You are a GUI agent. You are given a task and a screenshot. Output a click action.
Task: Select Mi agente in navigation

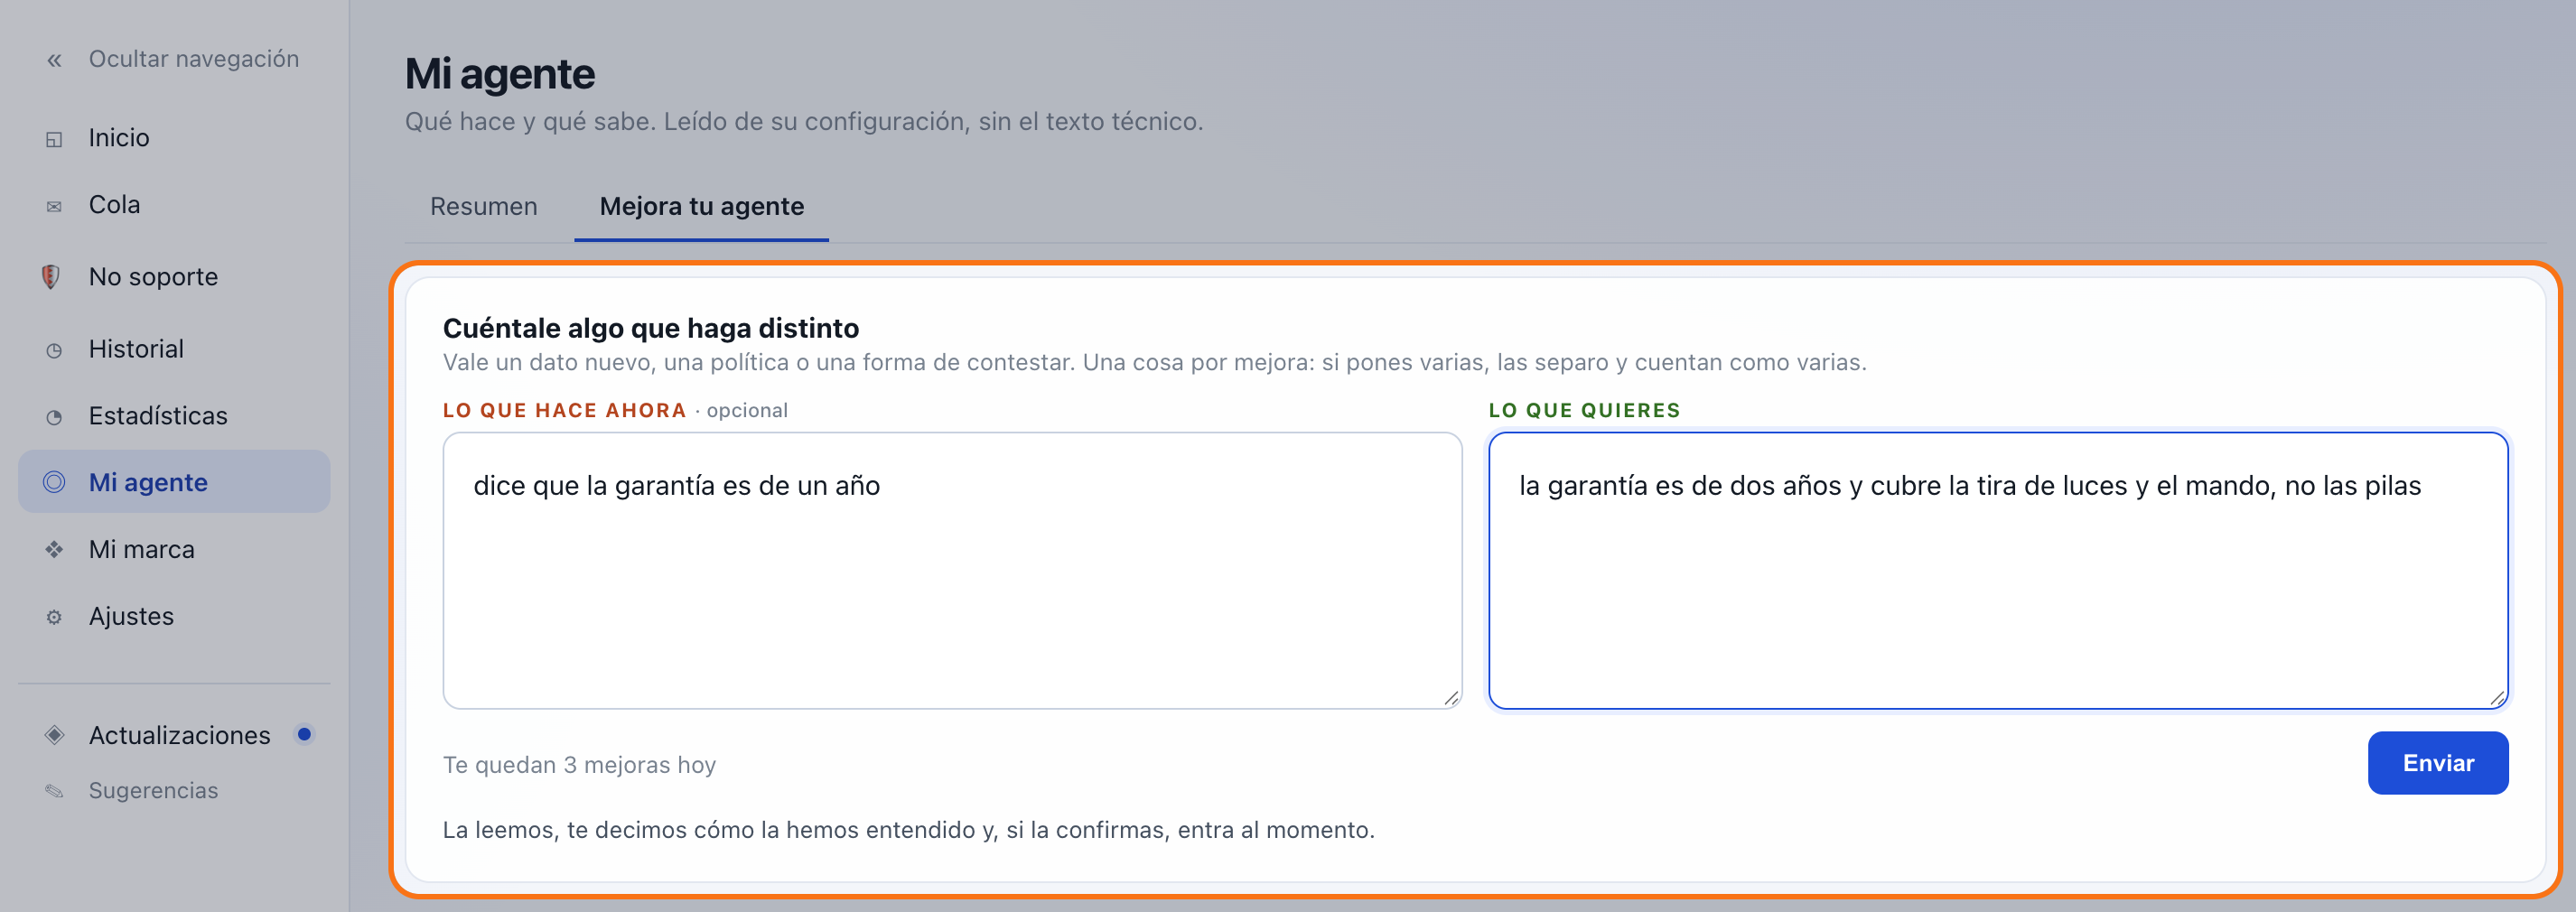click(174, 482)
